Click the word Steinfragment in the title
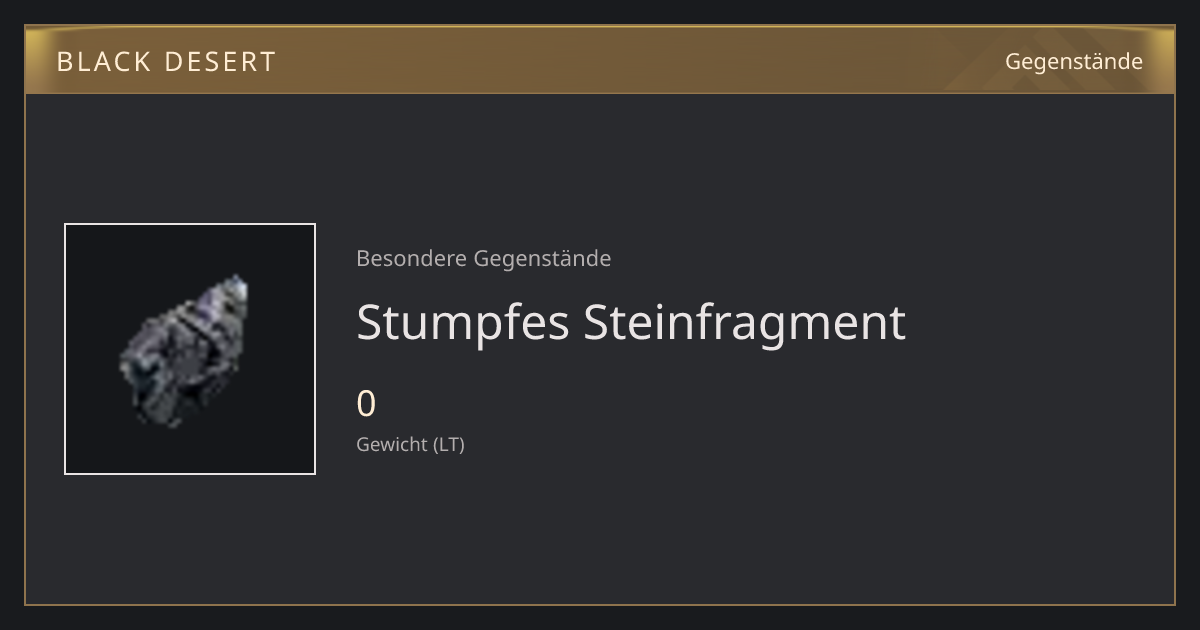Image resolution: width=1200 pixels, height=630 pixels. [x=745, y=324]
